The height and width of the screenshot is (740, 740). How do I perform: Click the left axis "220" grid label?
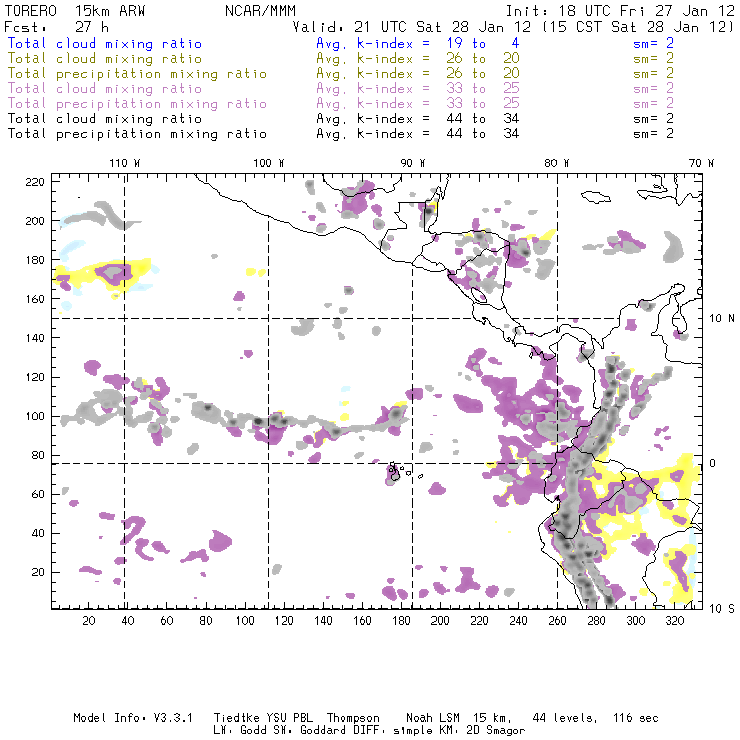pyautogui.click(x=35, y=182)
